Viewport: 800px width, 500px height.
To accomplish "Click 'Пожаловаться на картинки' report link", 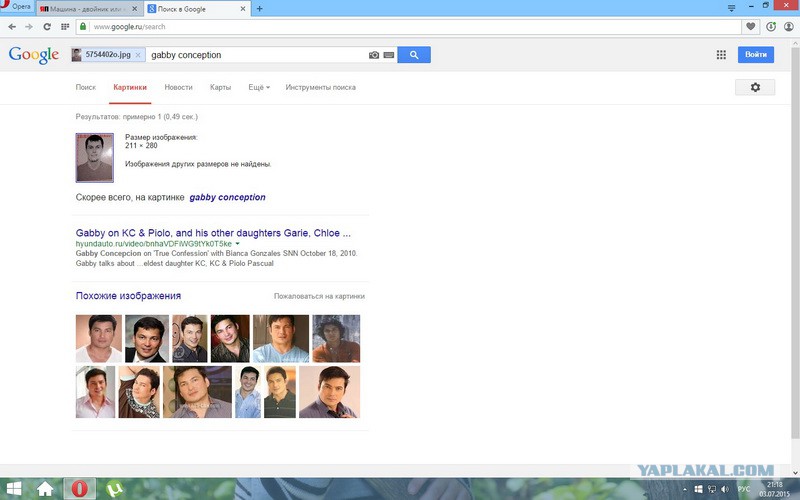I will [319, 296].
